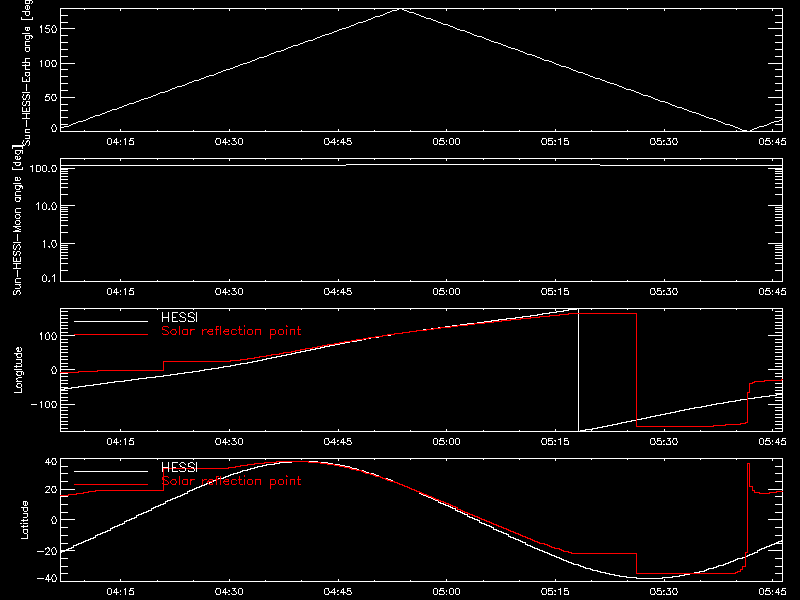This screenshot has width=800, height=600.
Task: Click the Sun-HESSI-Moon angle axis title
Action: [x=17, y=220]
